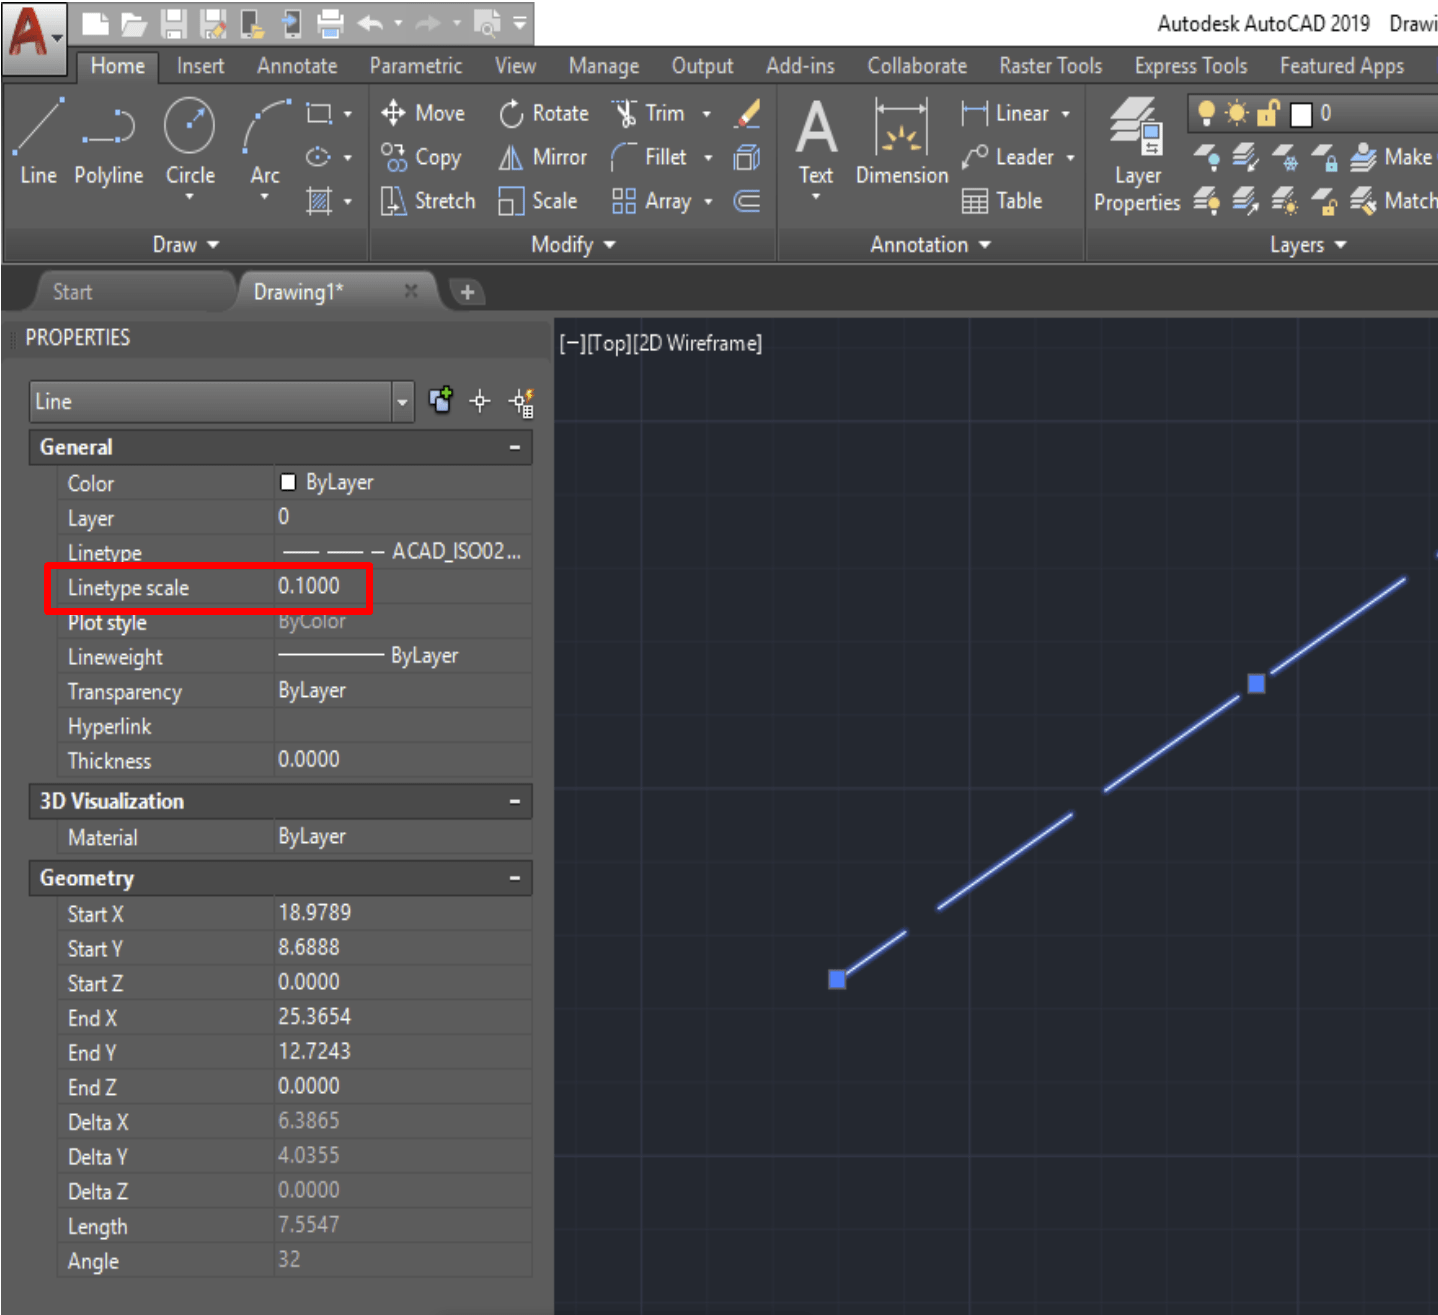
Task: Click the Linetype scale value field
Action: (x=402, y=587)
